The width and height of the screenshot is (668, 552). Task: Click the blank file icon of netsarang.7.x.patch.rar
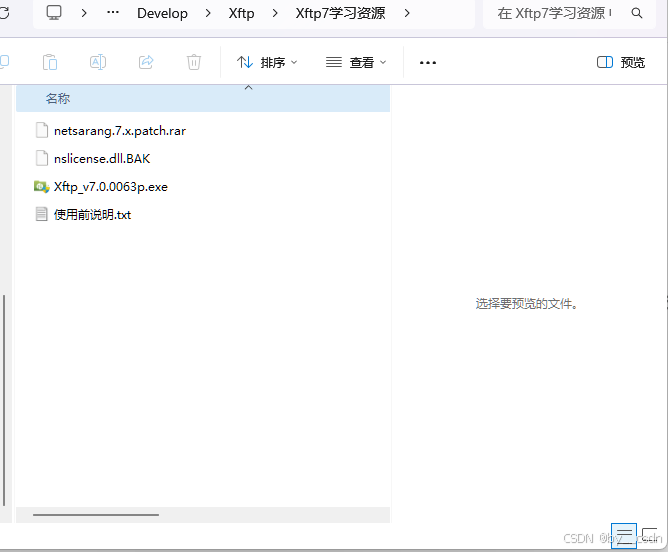pyautogui.click(x=41, y=130)
